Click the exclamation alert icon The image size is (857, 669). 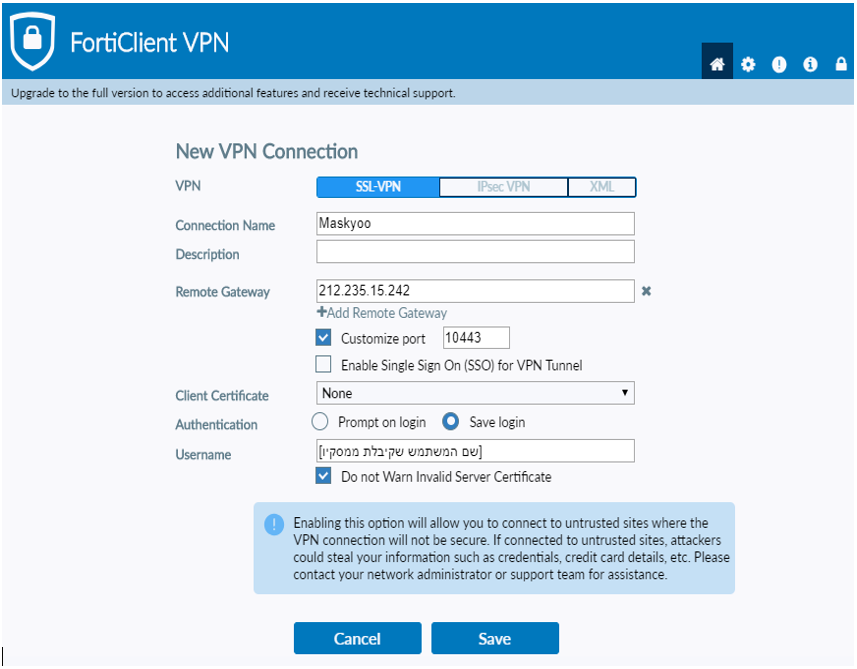tap(779, 64)
